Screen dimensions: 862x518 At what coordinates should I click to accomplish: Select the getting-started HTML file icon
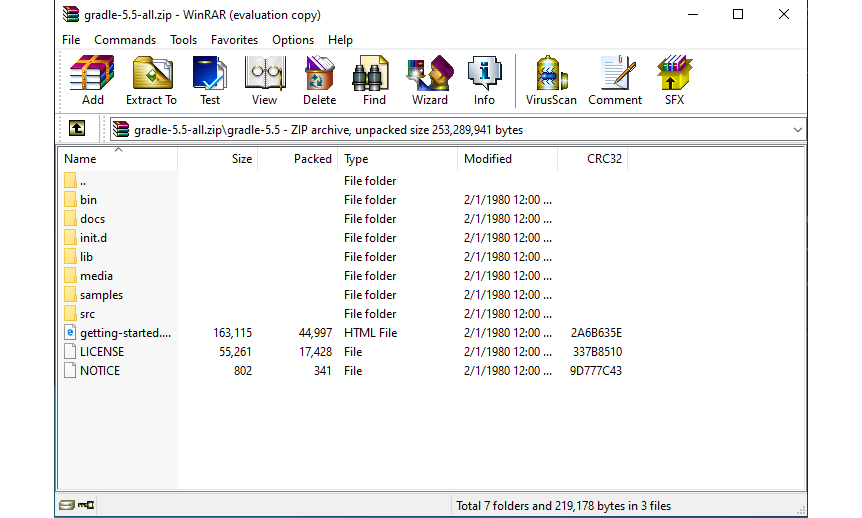pyautogui.click(x=70, y=332)
